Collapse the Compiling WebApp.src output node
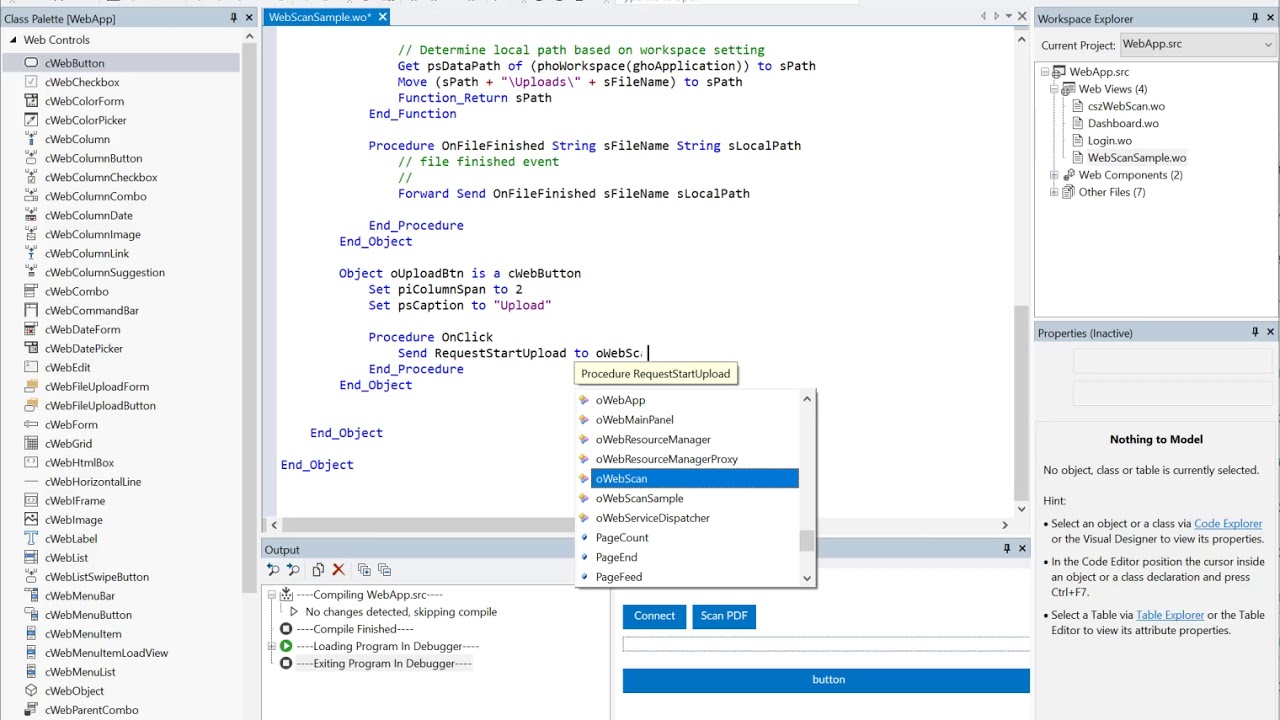1280x720 pixels. (271, 595)
